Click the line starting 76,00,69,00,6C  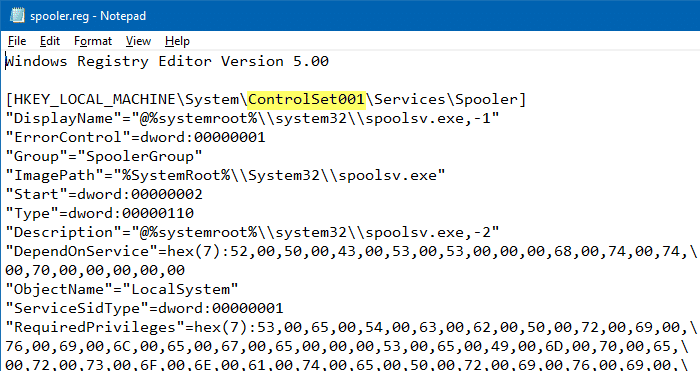pos(347,346)
